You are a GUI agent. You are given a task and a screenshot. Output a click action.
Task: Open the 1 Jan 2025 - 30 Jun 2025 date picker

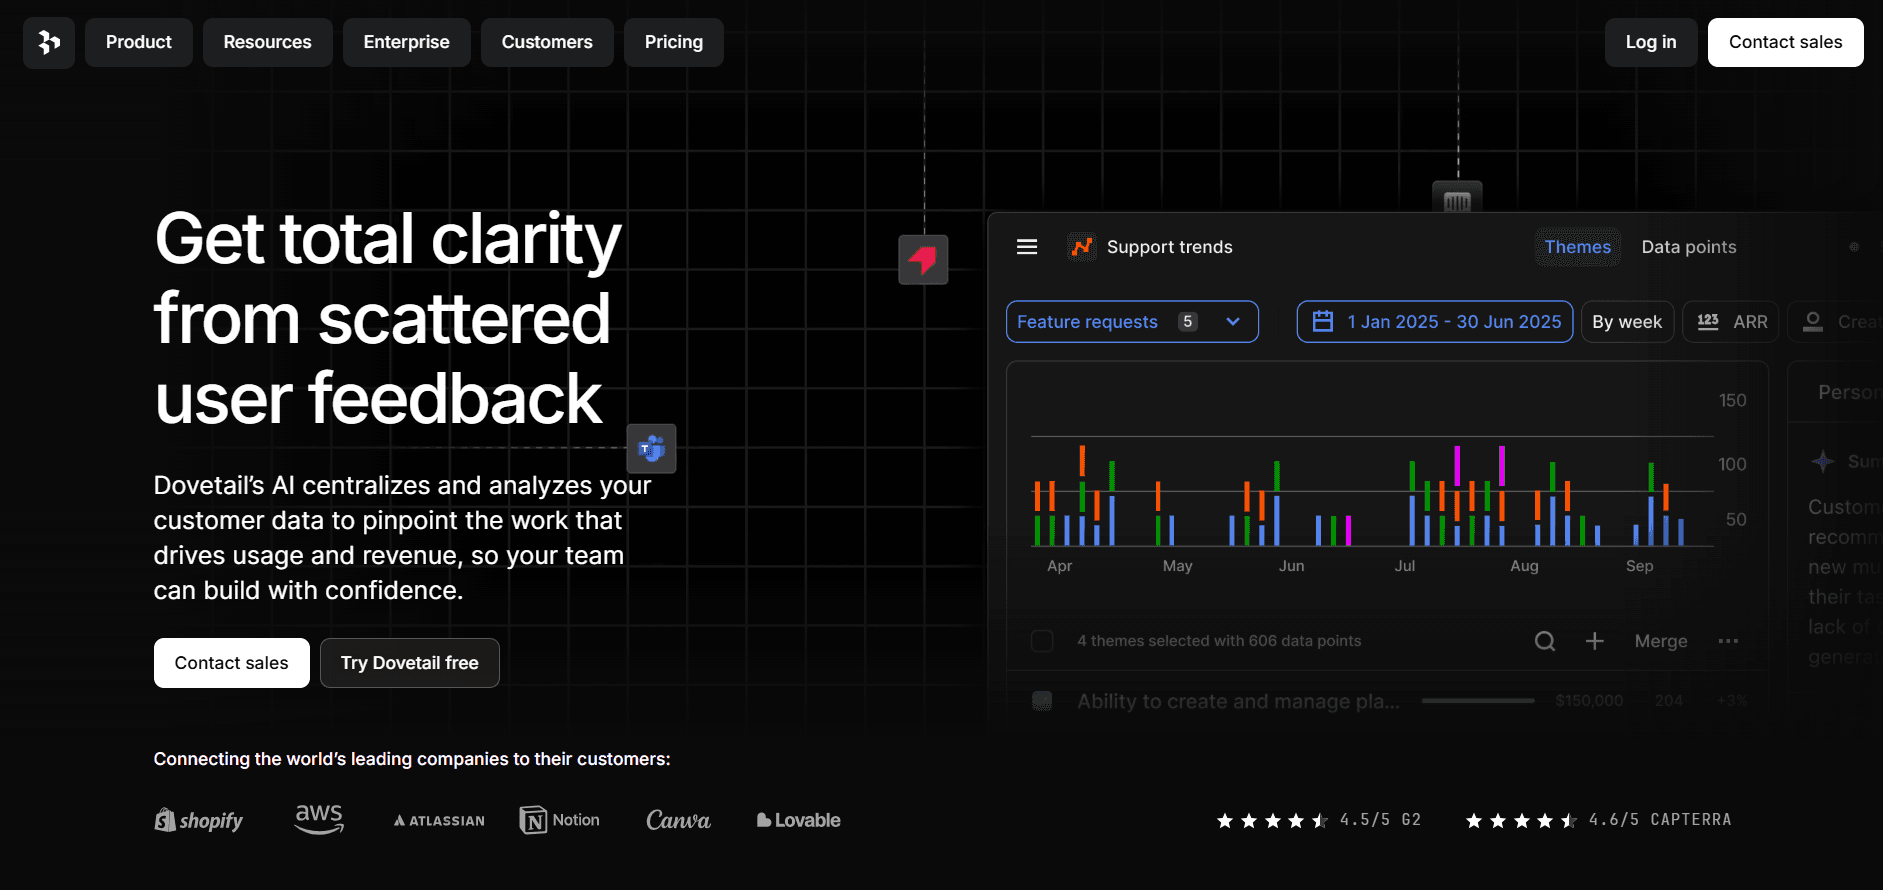click(1435, 322)
